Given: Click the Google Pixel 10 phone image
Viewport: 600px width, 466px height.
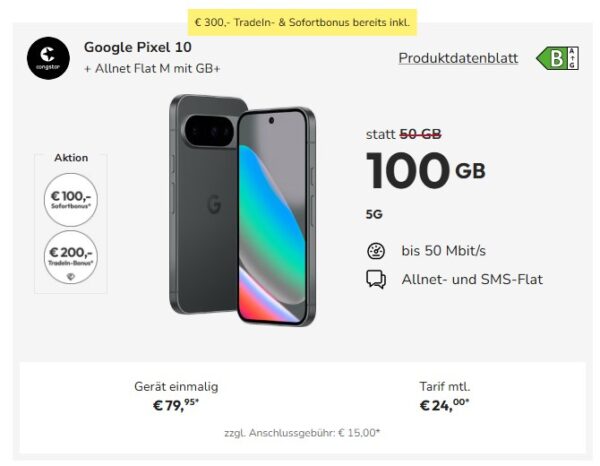Looking at the screenshot, I should tap(241, 208).
